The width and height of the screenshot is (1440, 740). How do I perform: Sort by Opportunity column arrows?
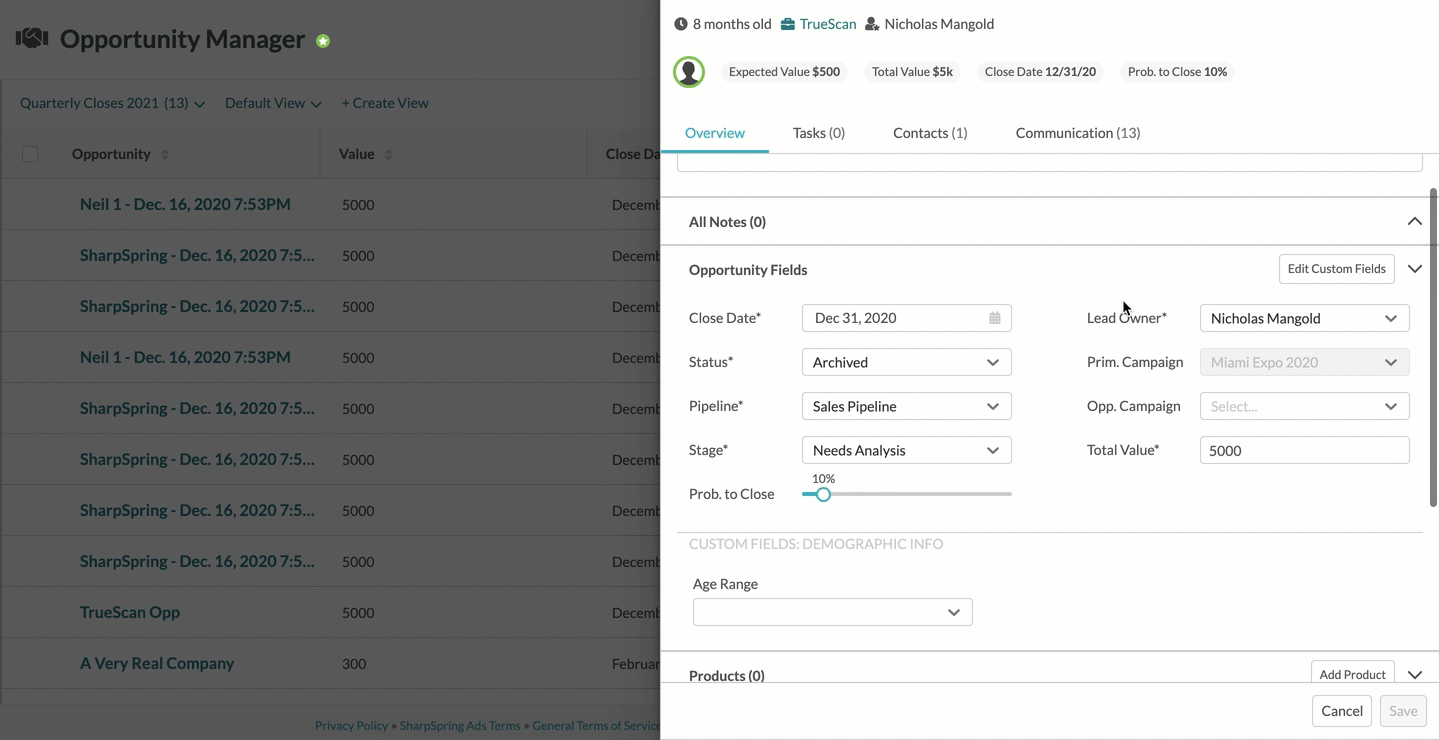click(x=165, y=155)
